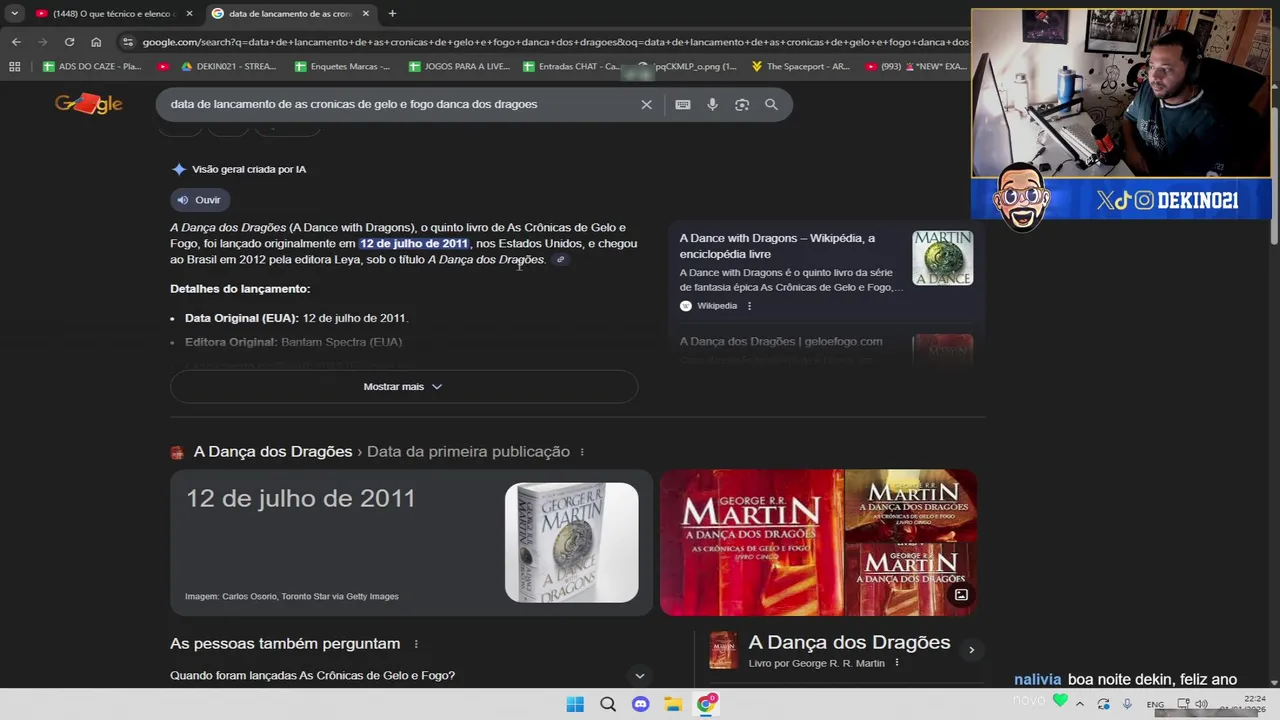Reload the current page
This screenshot has height=720, width=1280.
[x=69, y=42]
